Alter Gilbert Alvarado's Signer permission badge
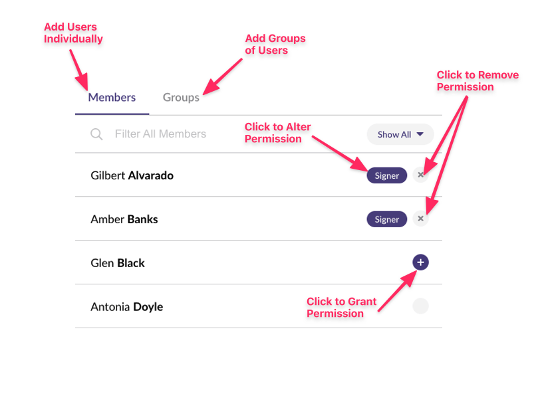540x396 pixels. coord(387,176)
